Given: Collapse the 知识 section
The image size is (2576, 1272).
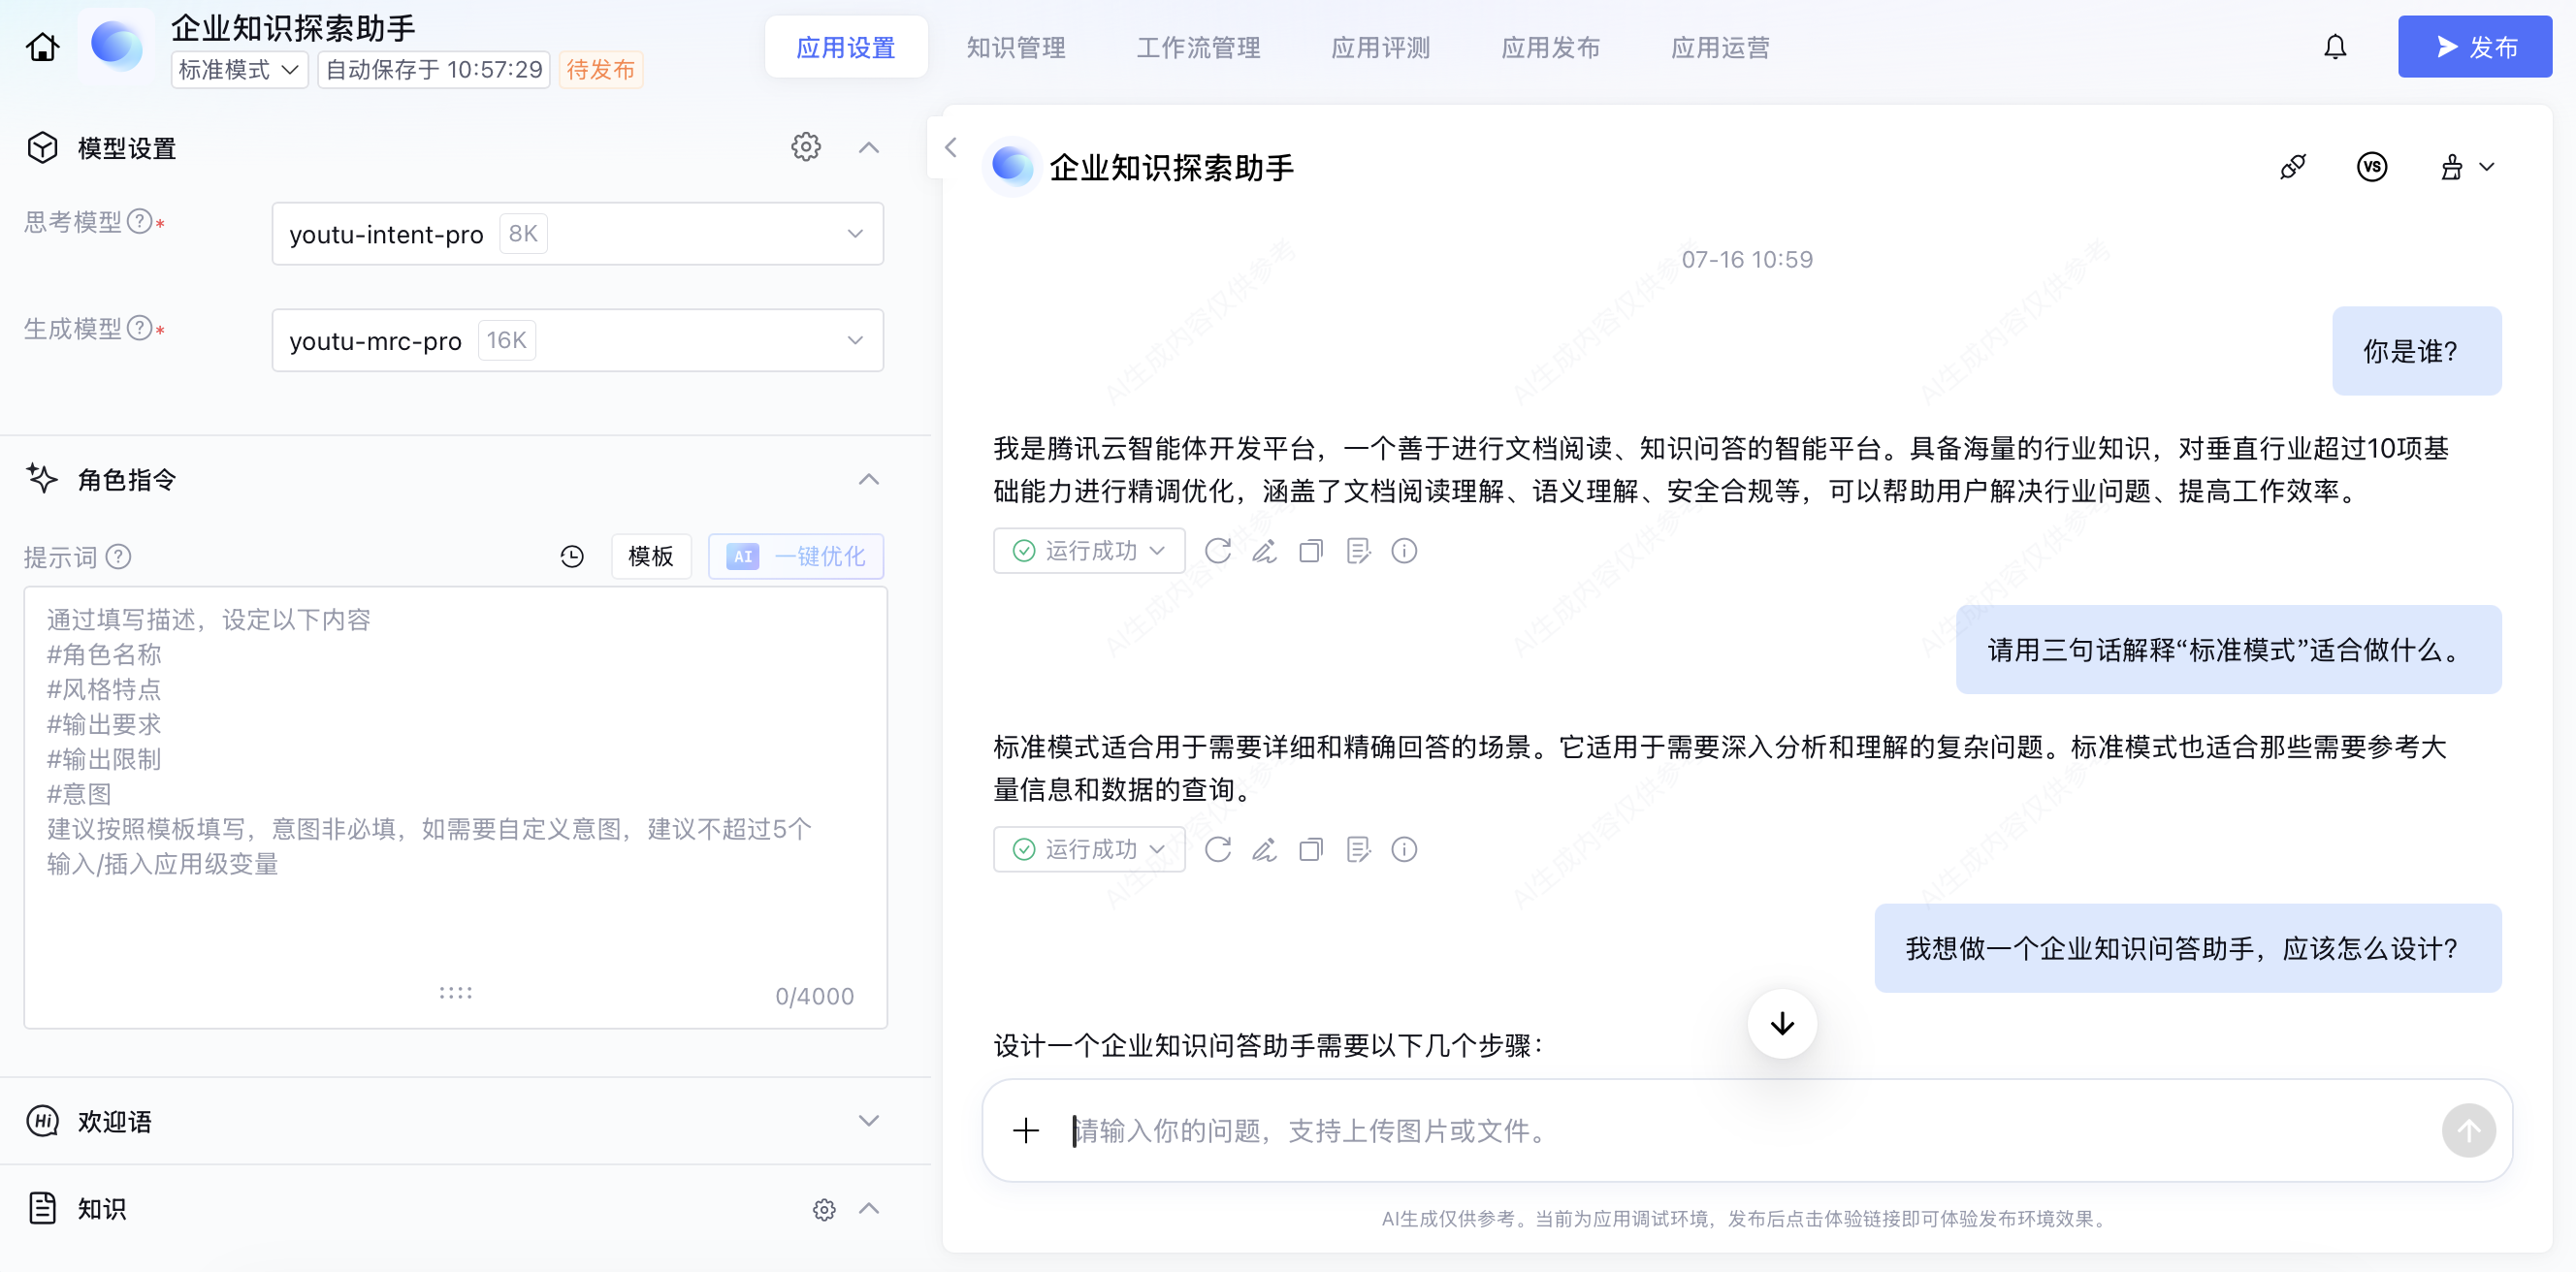Looking at the screenshot, I should (x=869, y=1209).
